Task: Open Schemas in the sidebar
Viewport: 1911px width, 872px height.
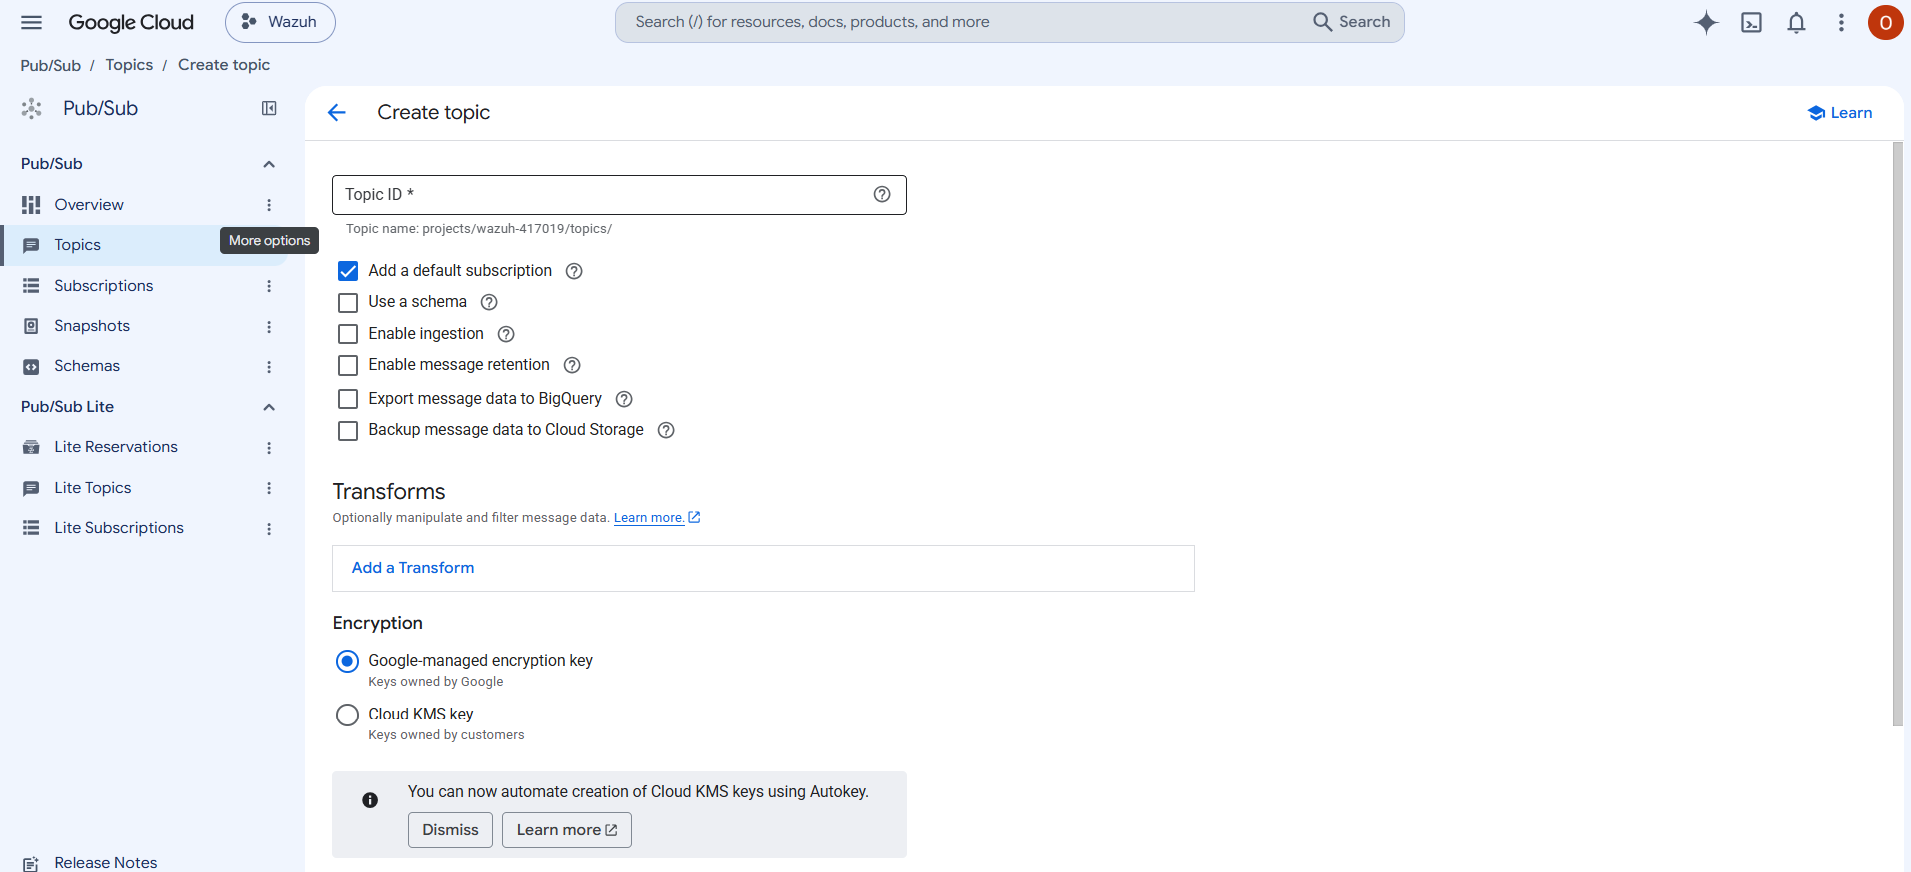Action: [87, 366]
